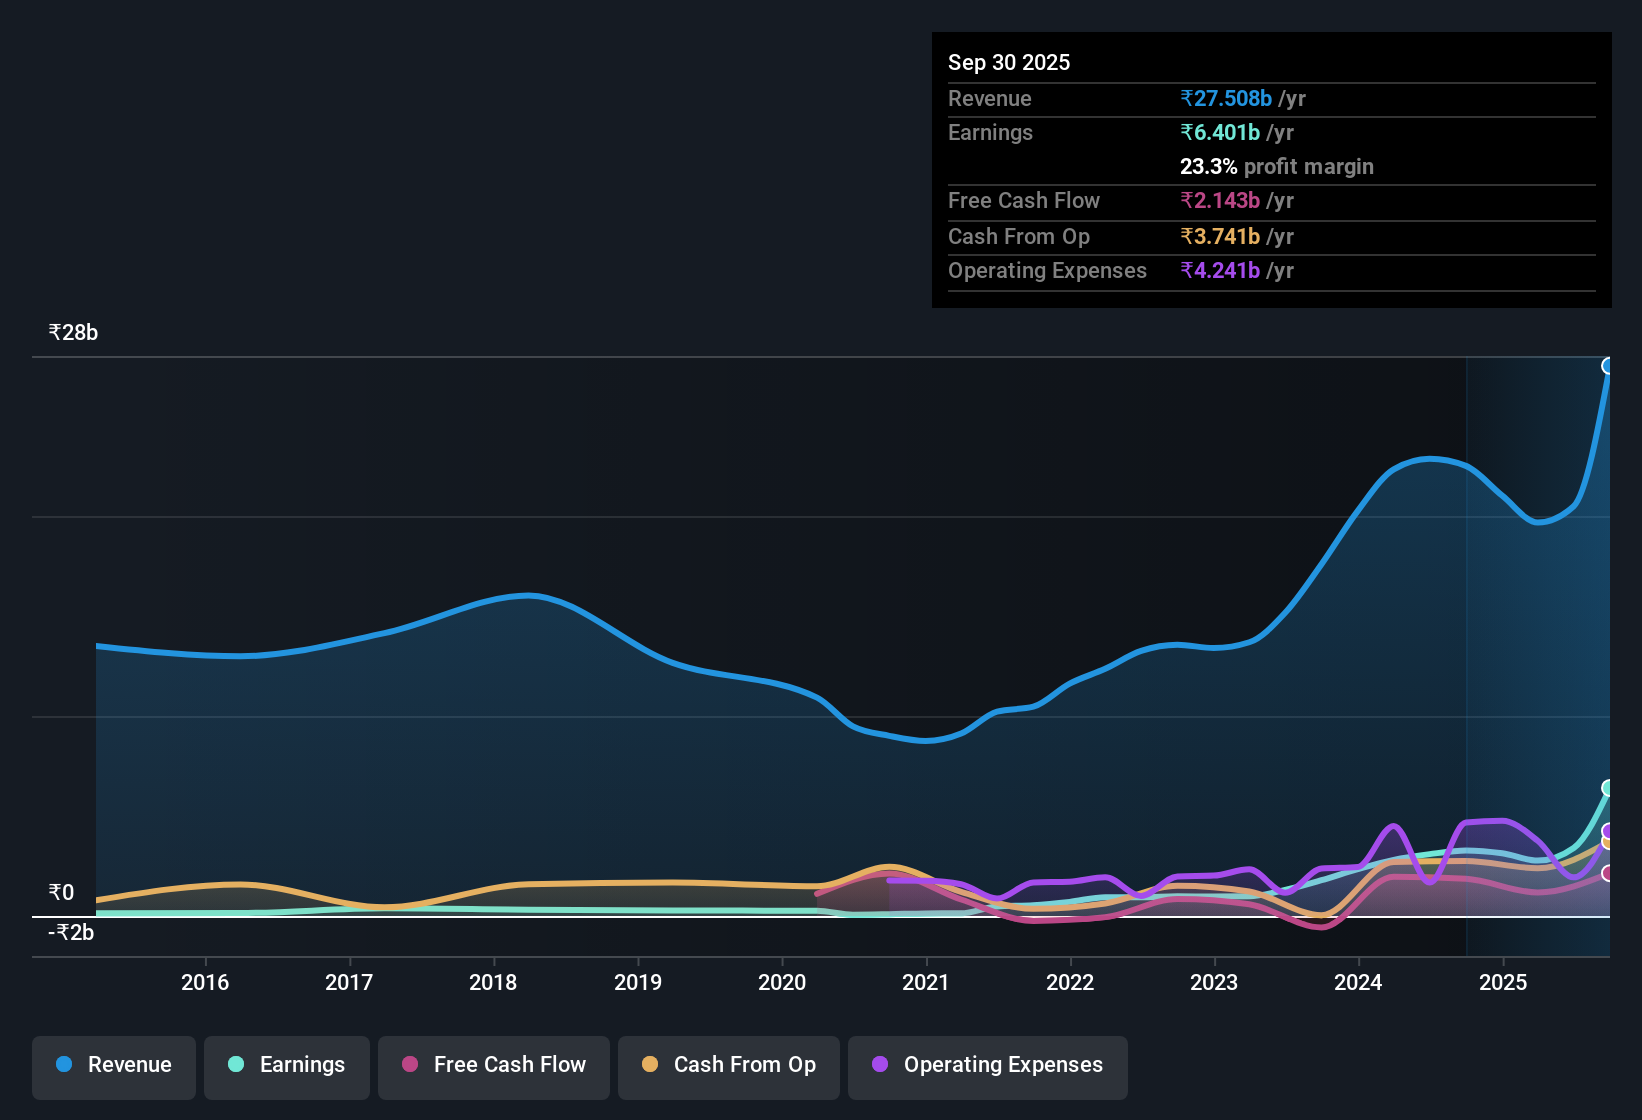Viewport: 1642px width, 1120px height.
Task: Click the 2023 year label on the axis
Action: pos(1213,982)
